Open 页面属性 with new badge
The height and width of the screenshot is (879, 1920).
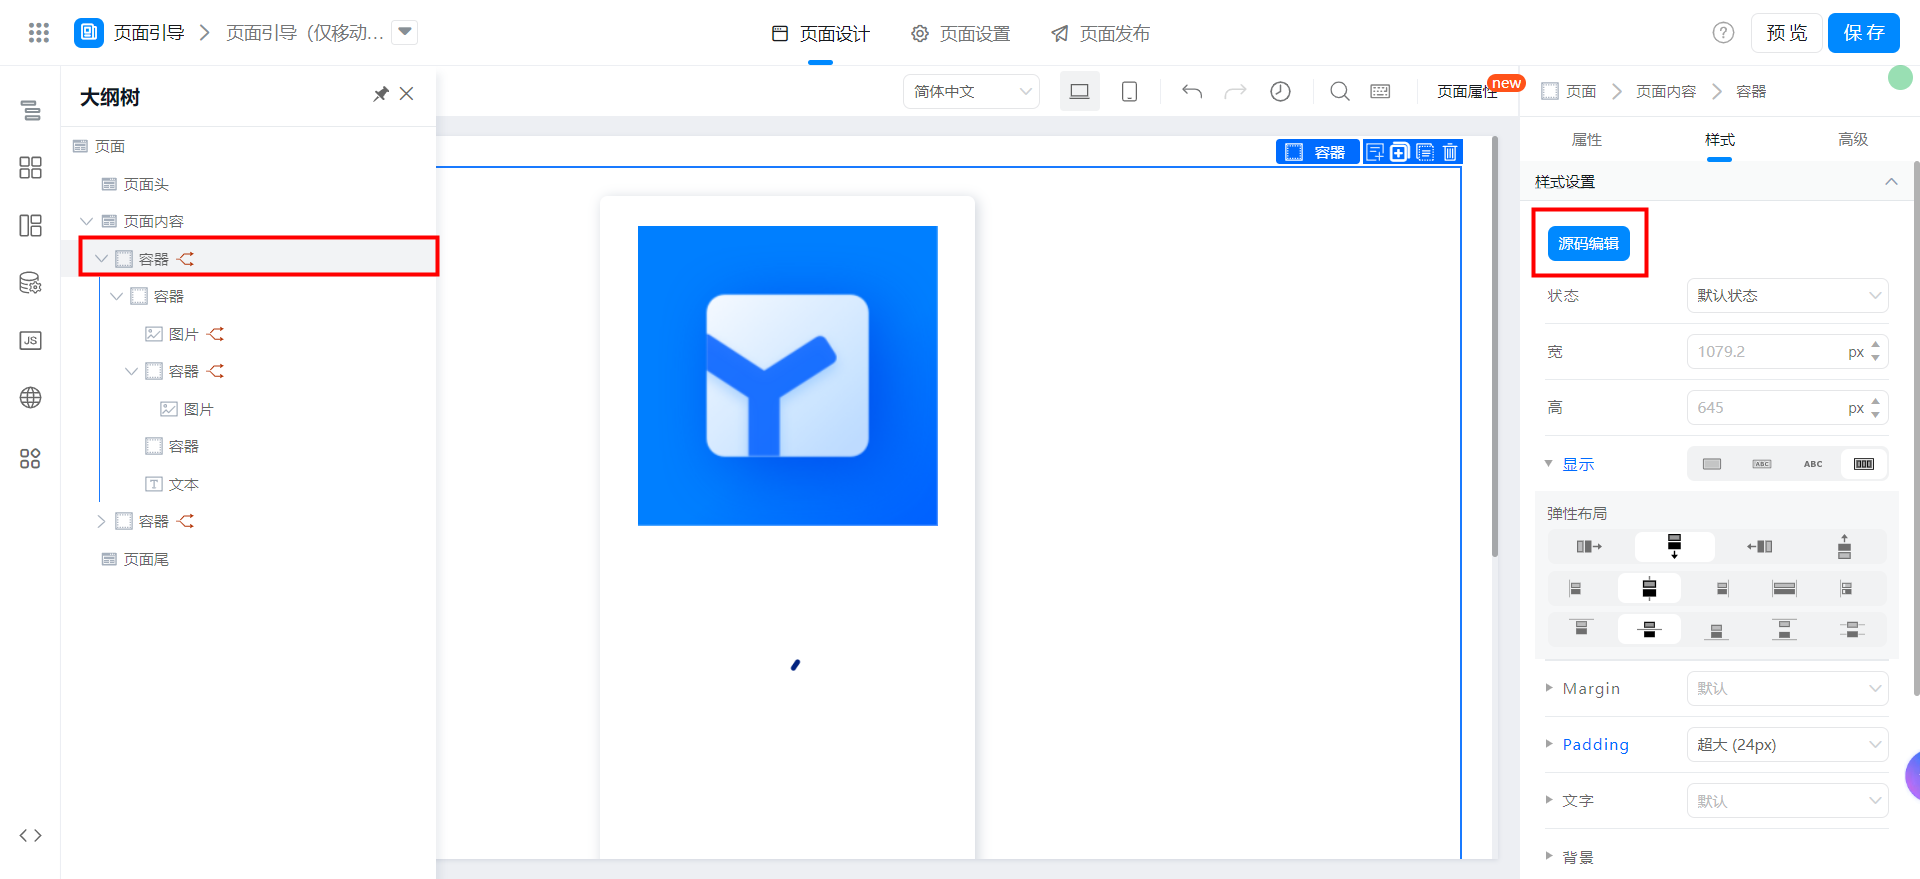point(1467,91)
